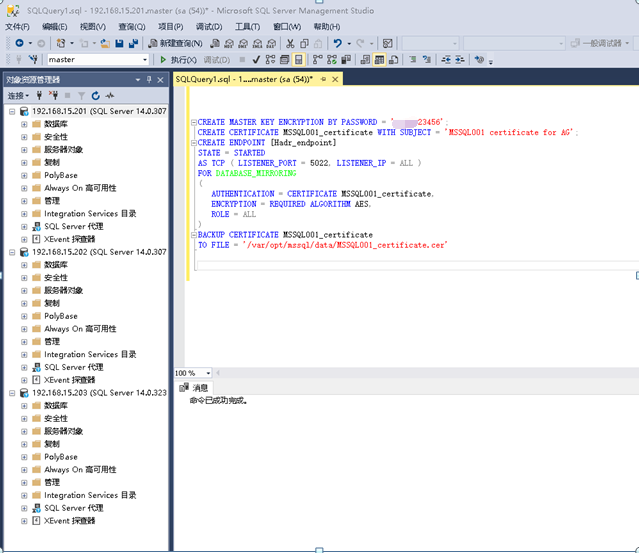Image resolution: width=639 pixels, height=553 pixels.
Task: Click the 命令已成功完成 message text
Action: pos(218,401)
